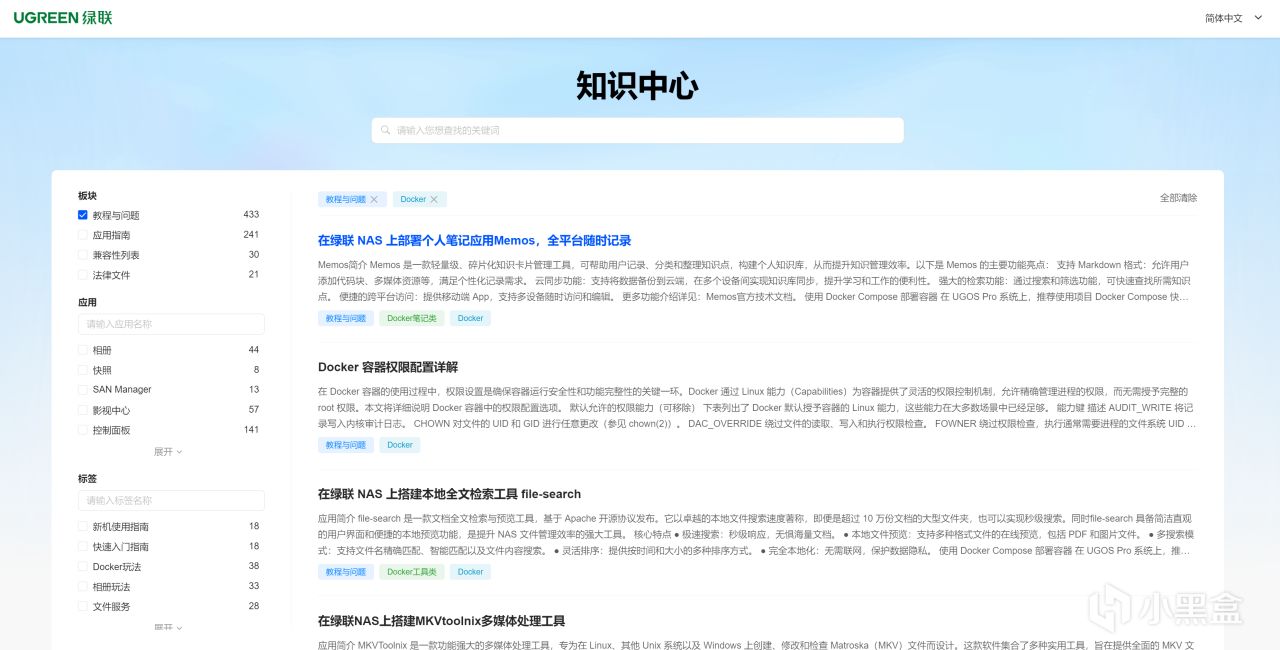The image size is (1280, 650).
Task: Click the search magnifier icon
Action: point(385,131)
